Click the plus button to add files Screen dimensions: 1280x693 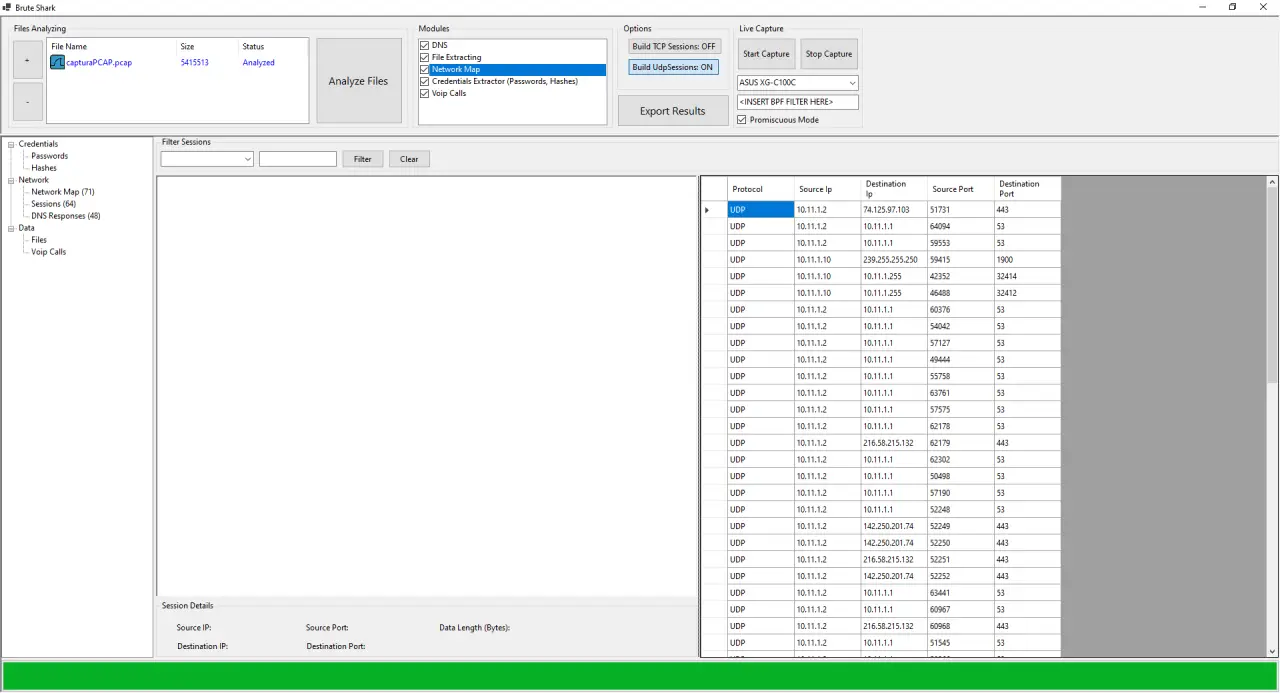pos(27,60)
